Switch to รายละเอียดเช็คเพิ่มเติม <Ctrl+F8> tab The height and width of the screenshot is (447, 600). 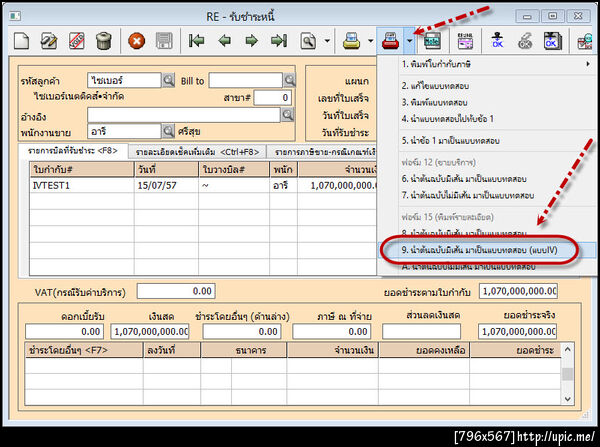[197, 152]
